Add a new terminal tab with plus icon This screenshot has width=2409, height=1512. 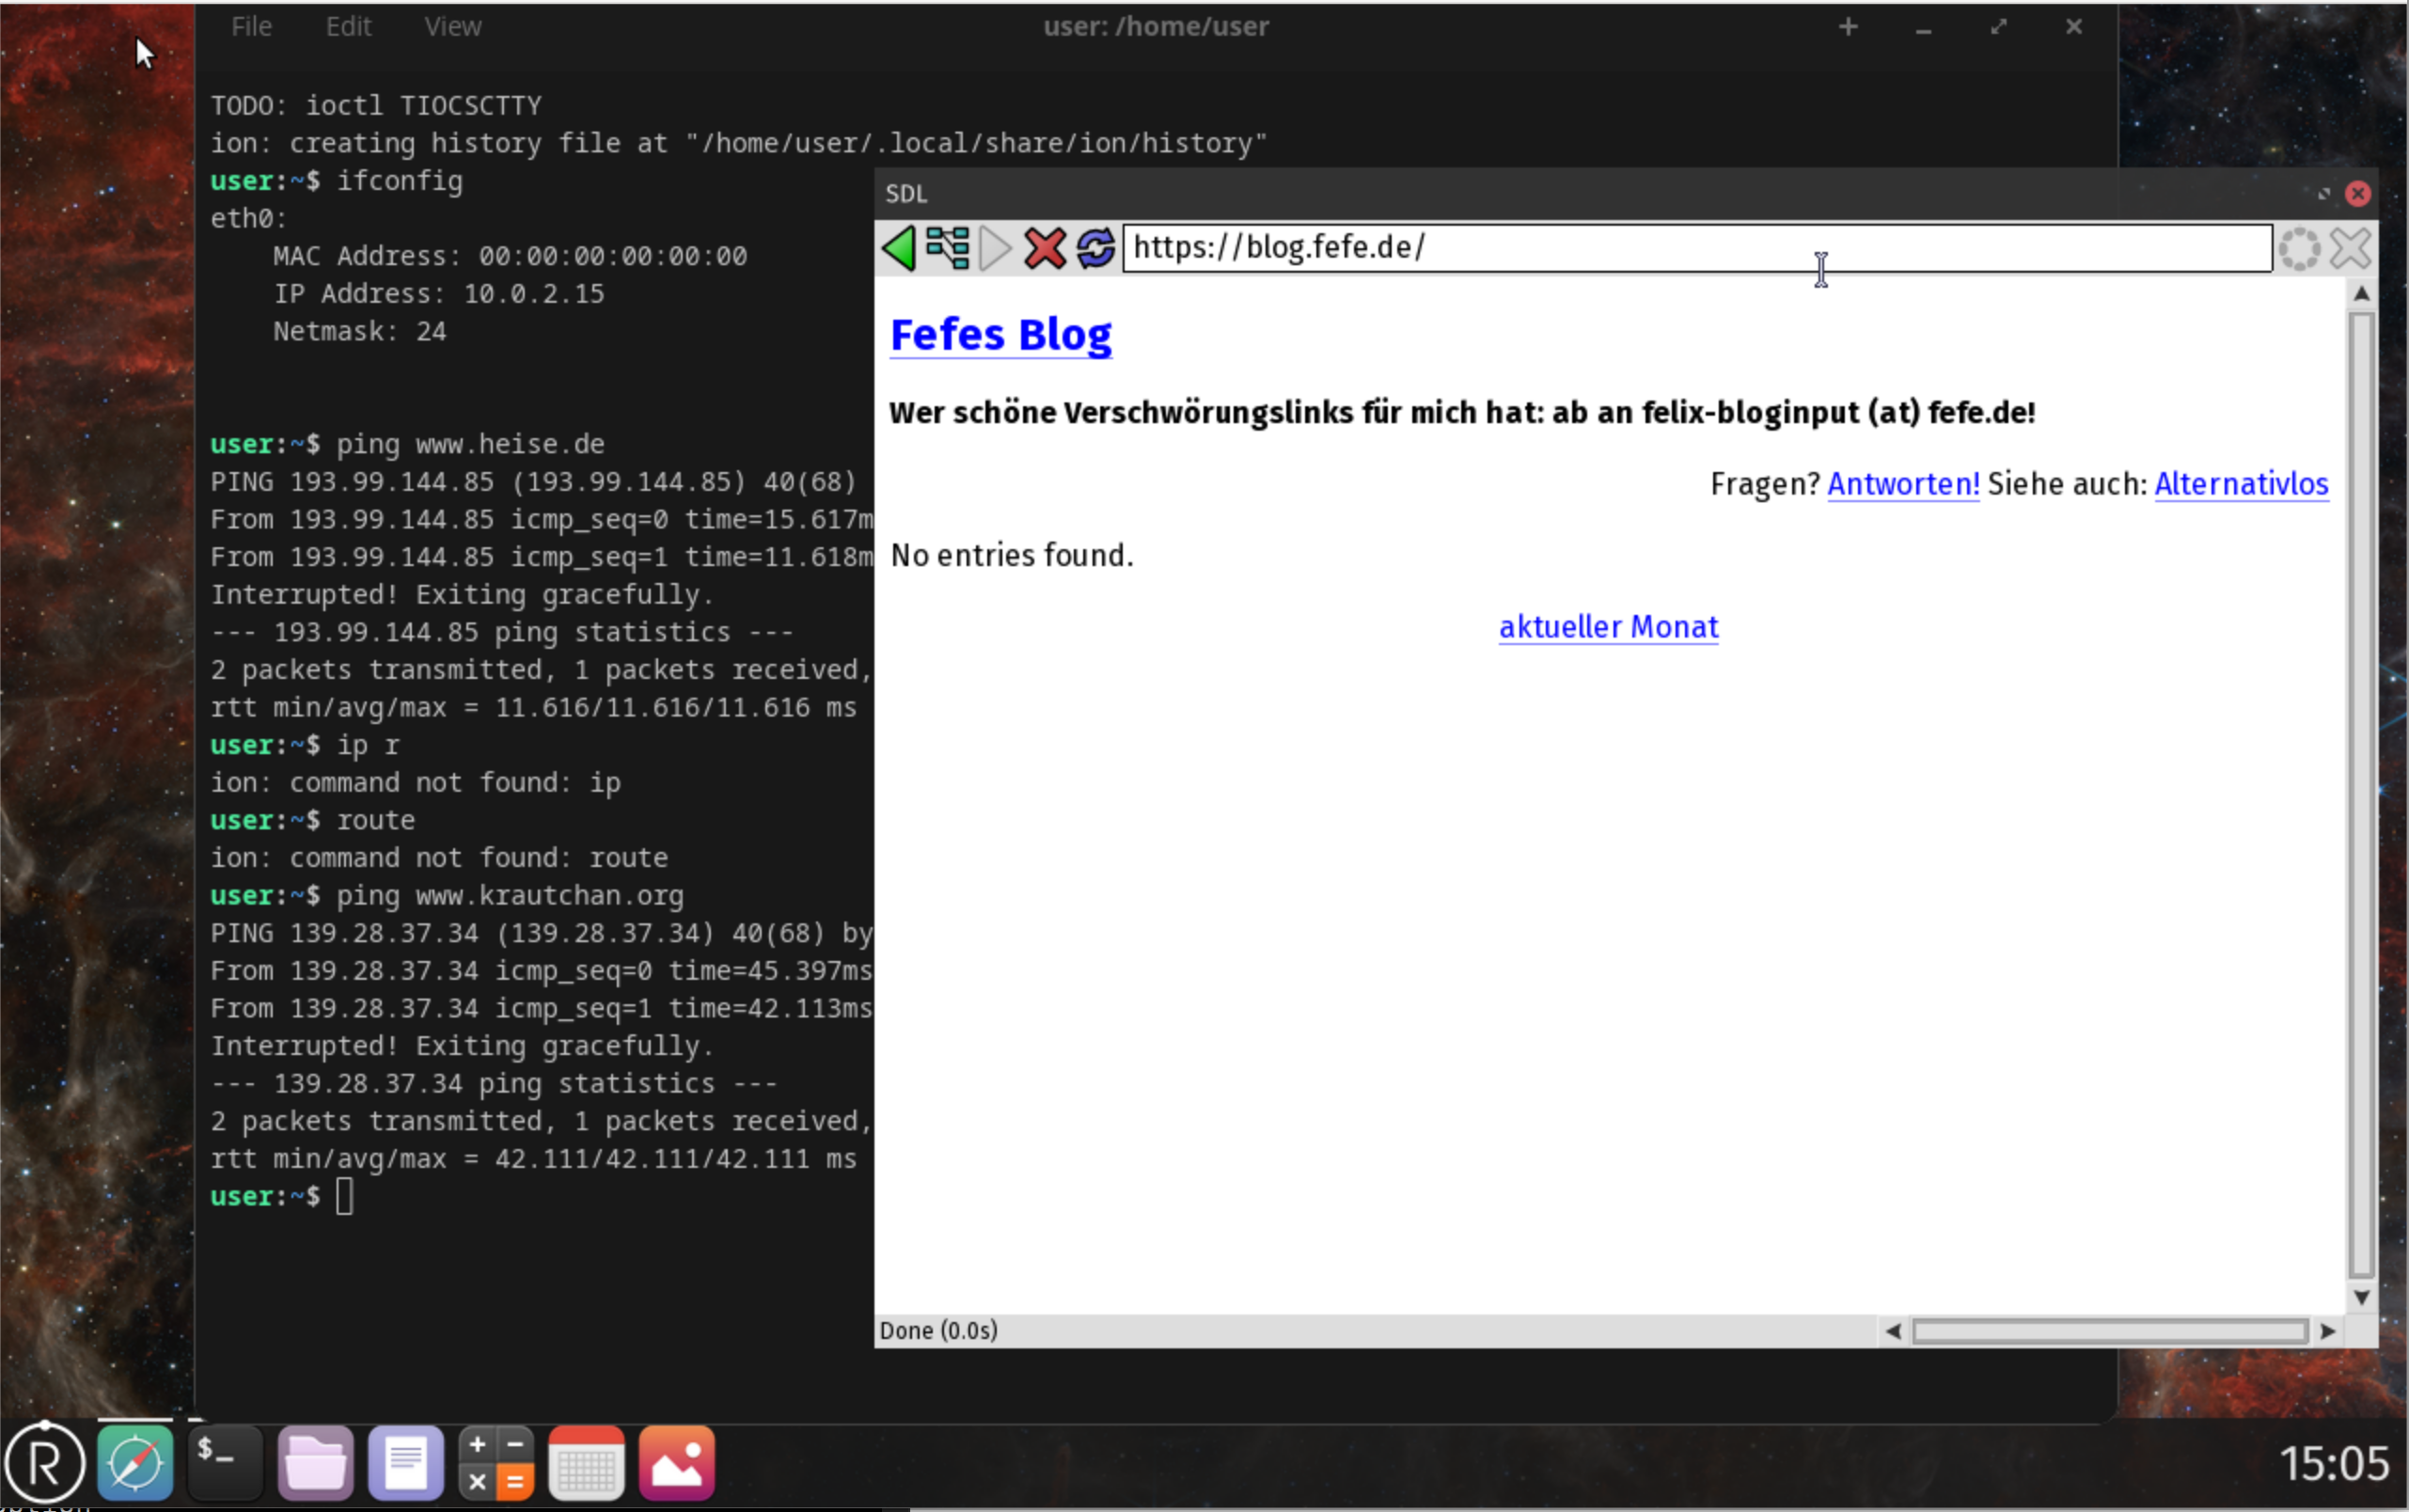[x=1848, y=27]
